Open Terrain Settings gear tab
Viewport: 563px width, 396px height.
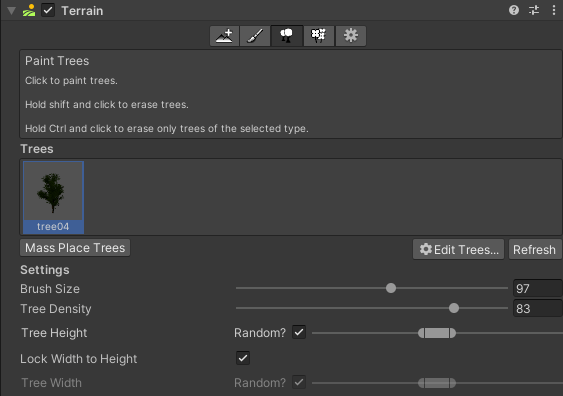click(351, 36)
